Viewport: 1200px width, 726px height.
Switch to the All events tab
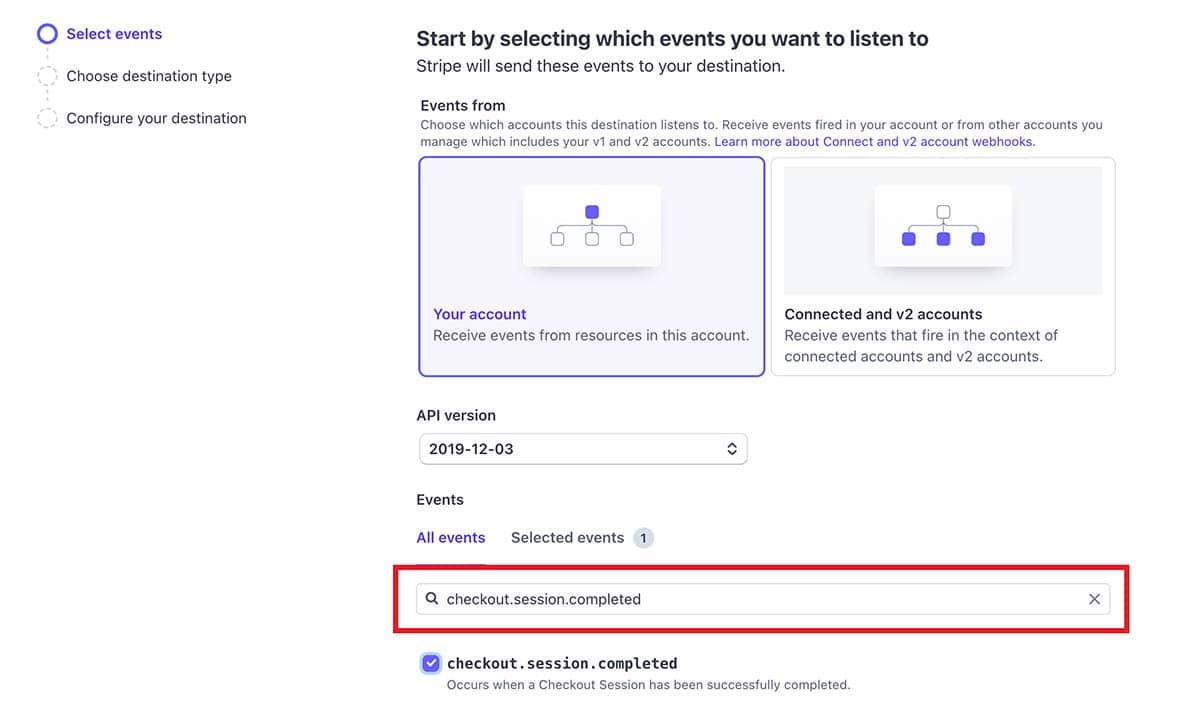coord(450,537)
